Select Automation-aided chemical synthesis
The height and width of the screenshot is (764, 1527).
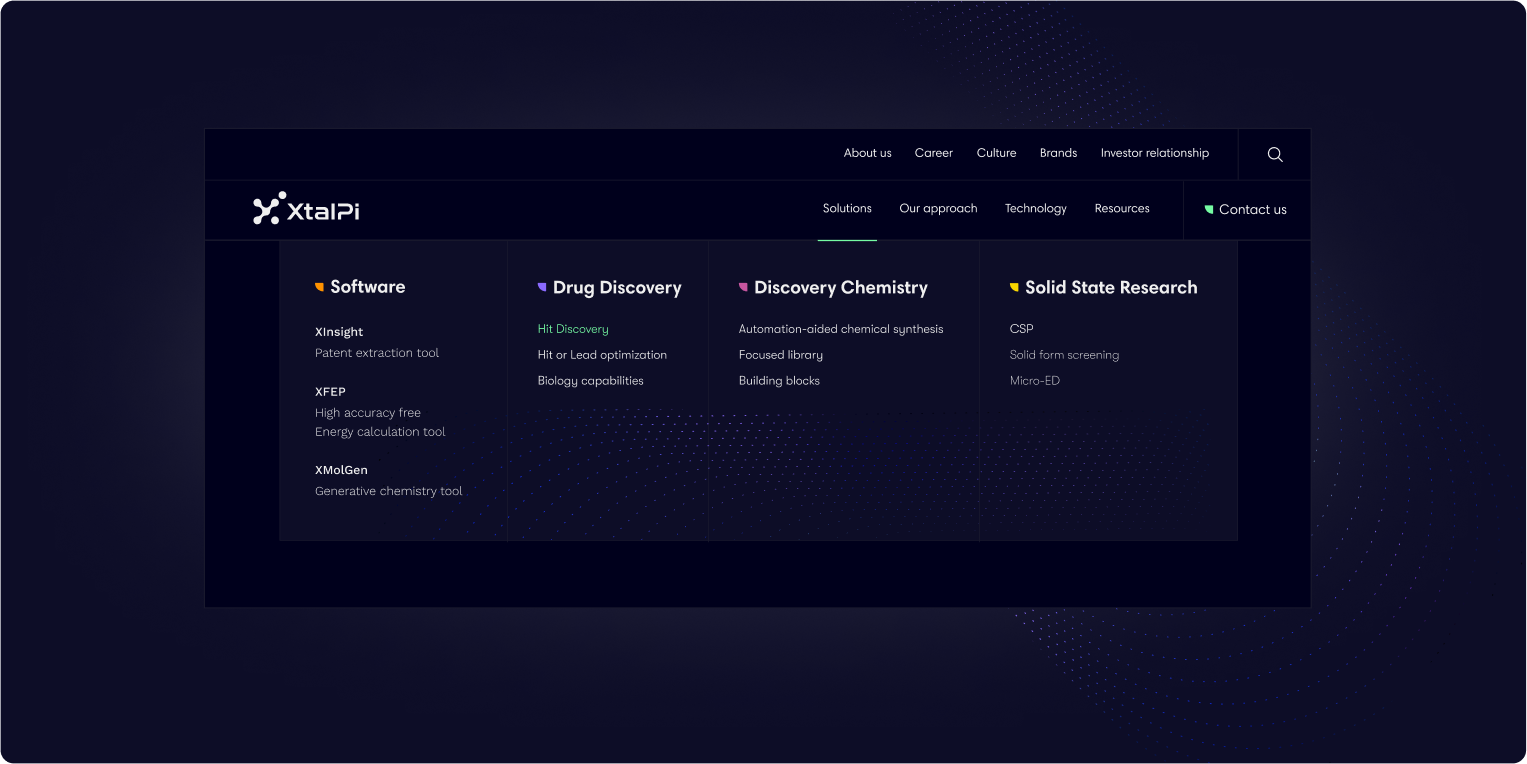click(x=840, y=329)
